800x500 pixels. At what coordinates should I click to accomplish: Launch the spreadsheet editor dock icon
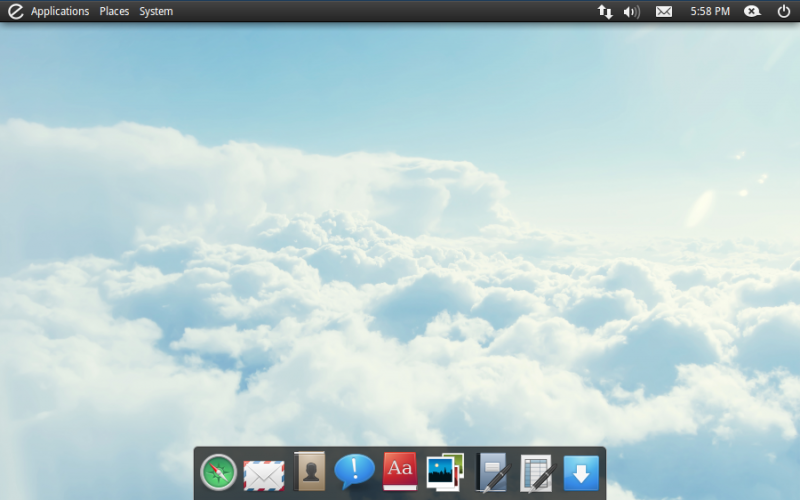click(x=537, y=473)
